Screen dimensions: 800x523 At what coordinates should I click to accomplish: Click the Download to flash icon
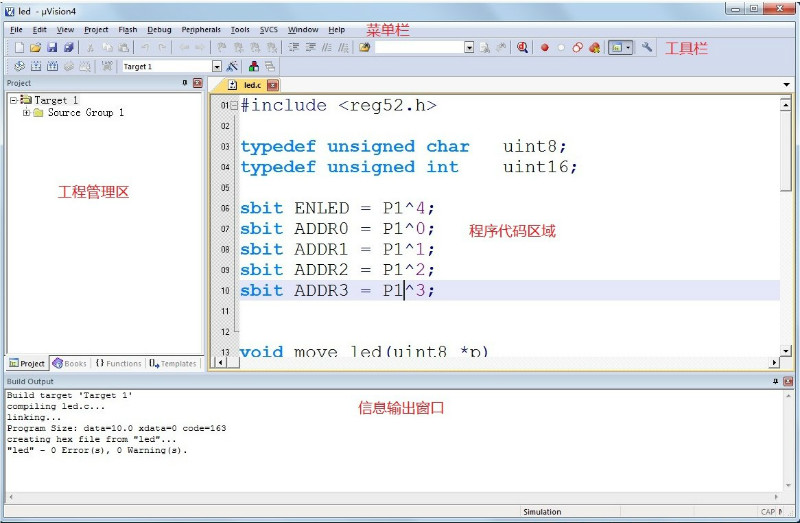tap(105, 66)
